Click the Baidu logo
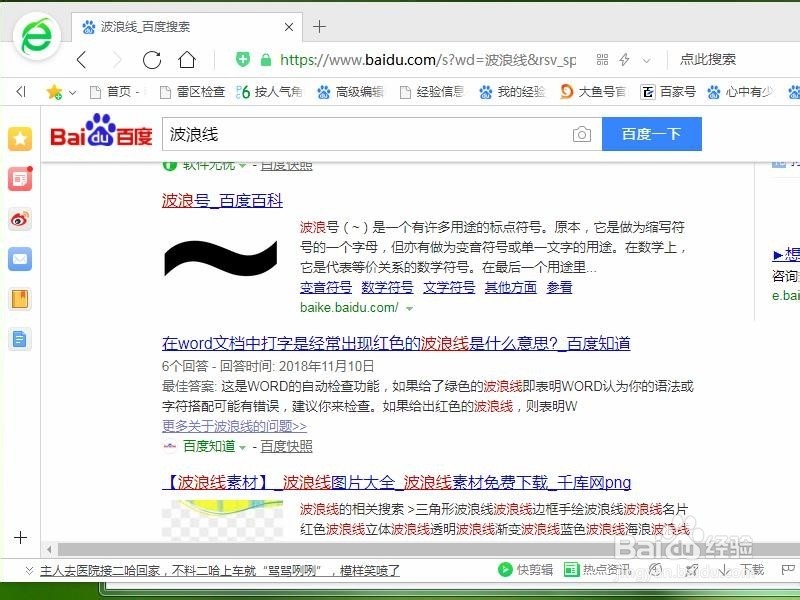 pos(101,130)
